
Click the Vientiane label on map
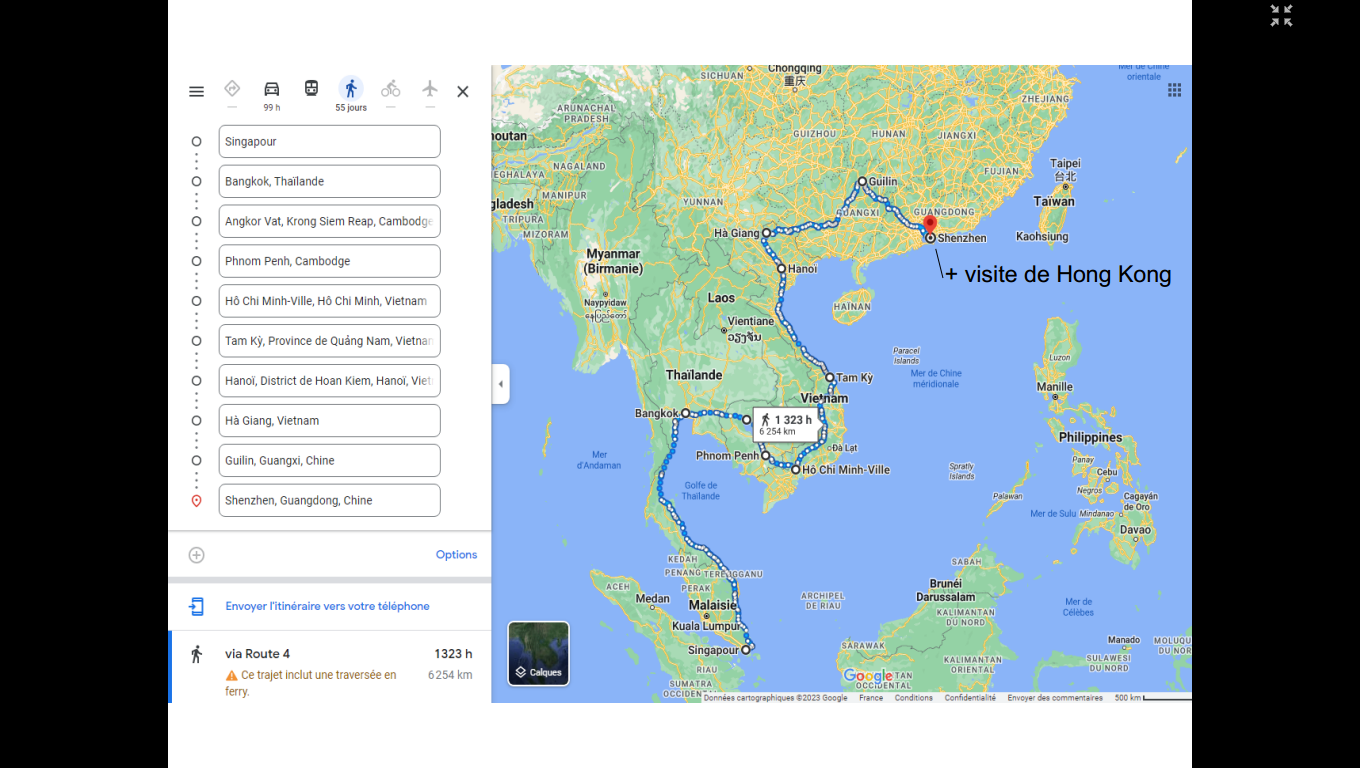click(750, 321)
